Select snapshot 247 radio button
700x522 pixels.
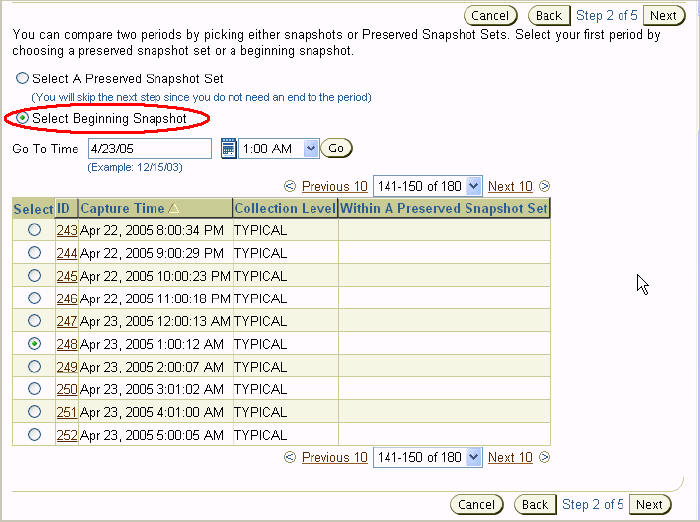(34, 320)
